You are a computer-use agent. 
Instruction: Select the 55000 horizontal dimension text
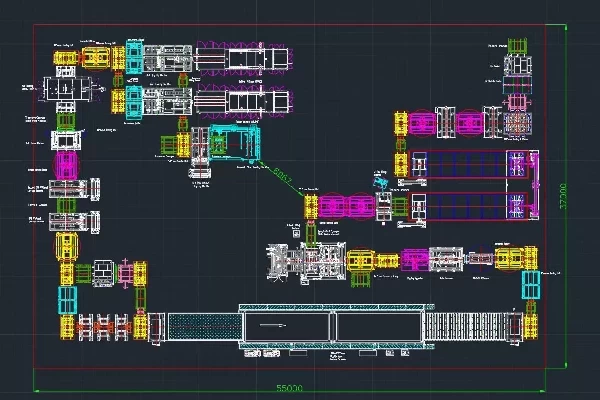tap(289, 388)
